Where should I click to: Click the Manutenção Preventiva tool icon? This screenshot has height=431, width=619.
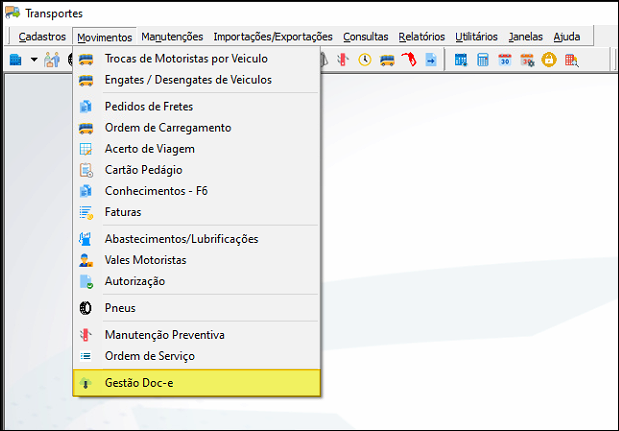pyautogui.click(x=86, y=335)
